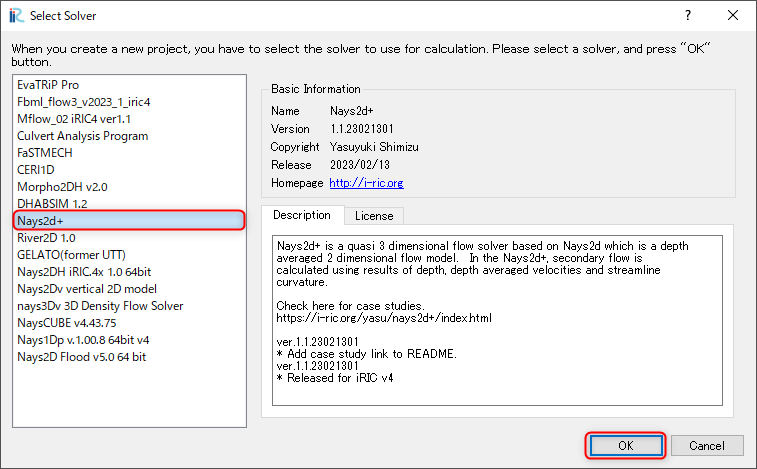This screenshot has height=469, width=757.
Task: Click copyright name Yasuyuki Shimizu
Action: point(374,147)
